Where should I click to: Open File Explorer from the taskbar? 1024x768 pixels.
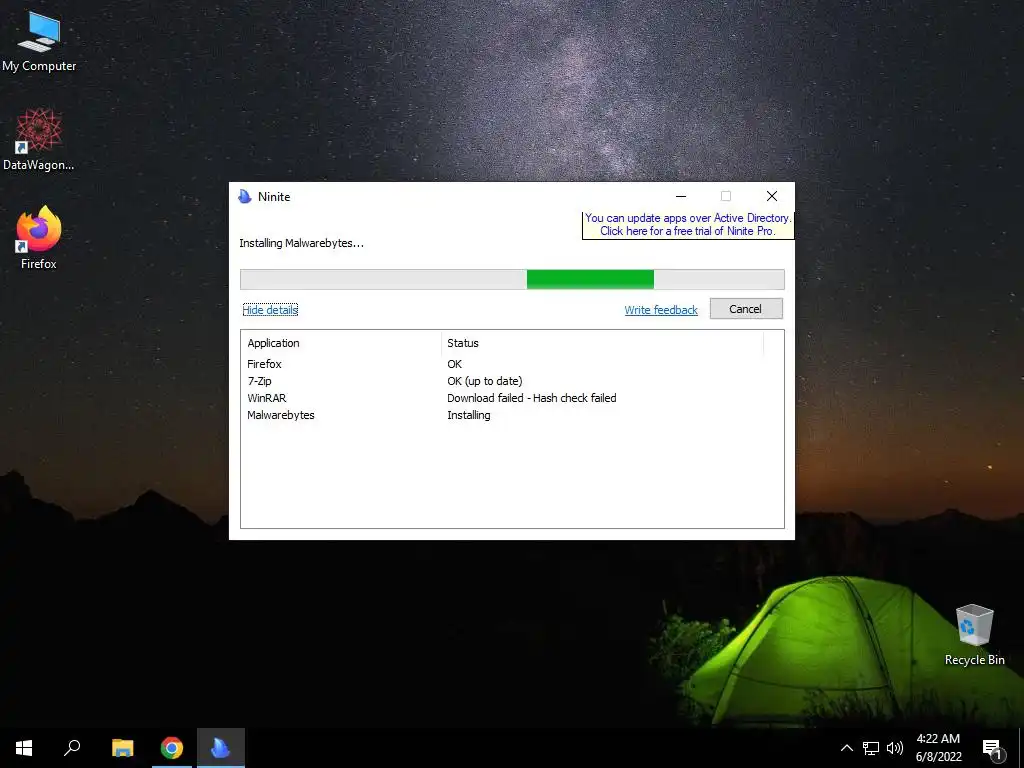click(x=122, y=748)
